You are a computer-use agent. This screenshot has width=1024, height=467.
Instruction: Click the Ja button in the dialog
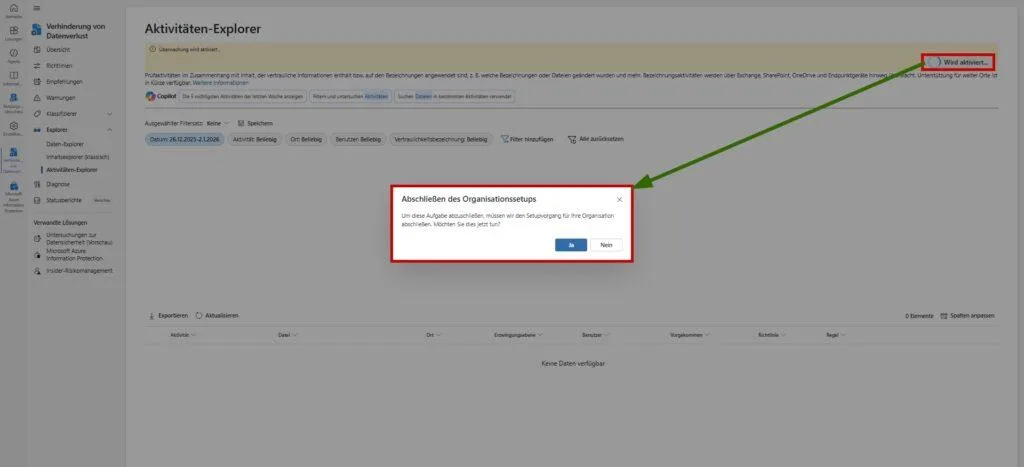[570, 245]
